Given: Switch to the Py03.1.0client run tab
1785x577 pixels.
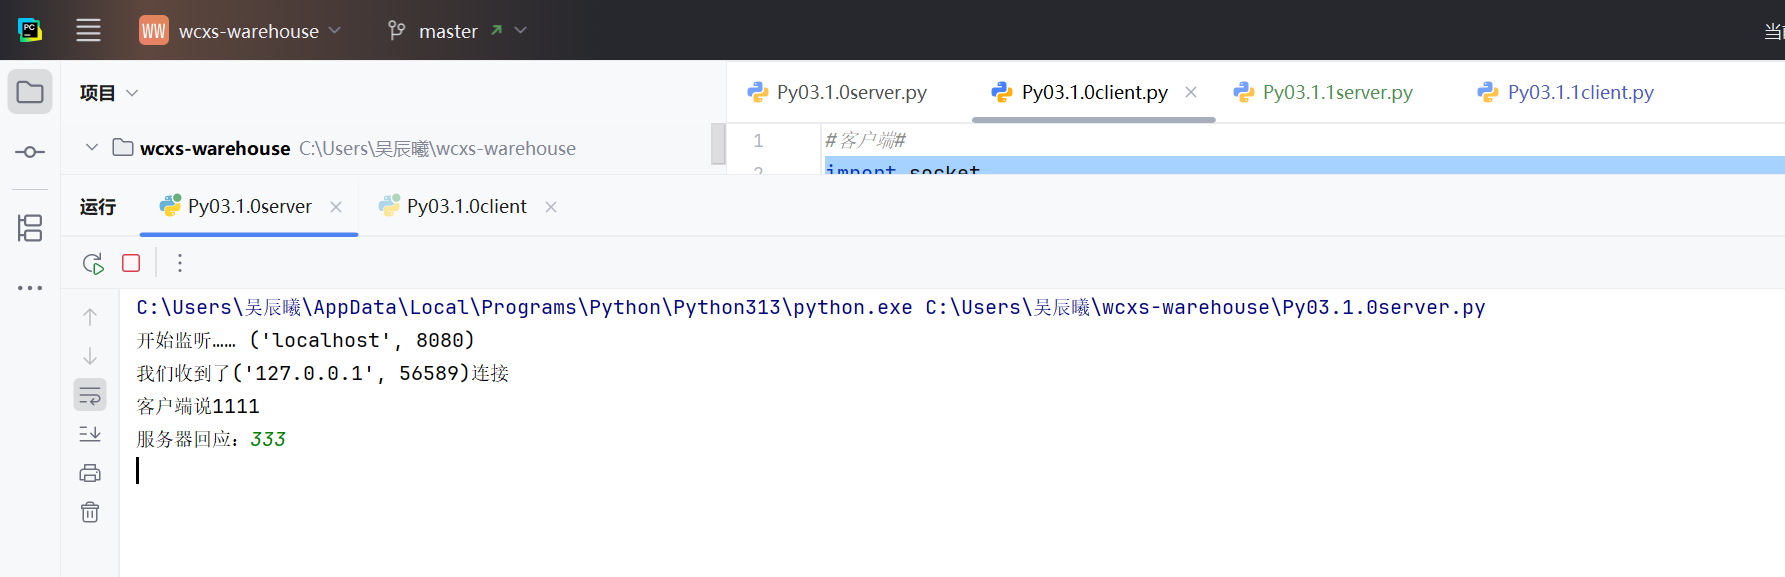Looking at the screenshot, I should pyautogui.click(x=465, y=207).
